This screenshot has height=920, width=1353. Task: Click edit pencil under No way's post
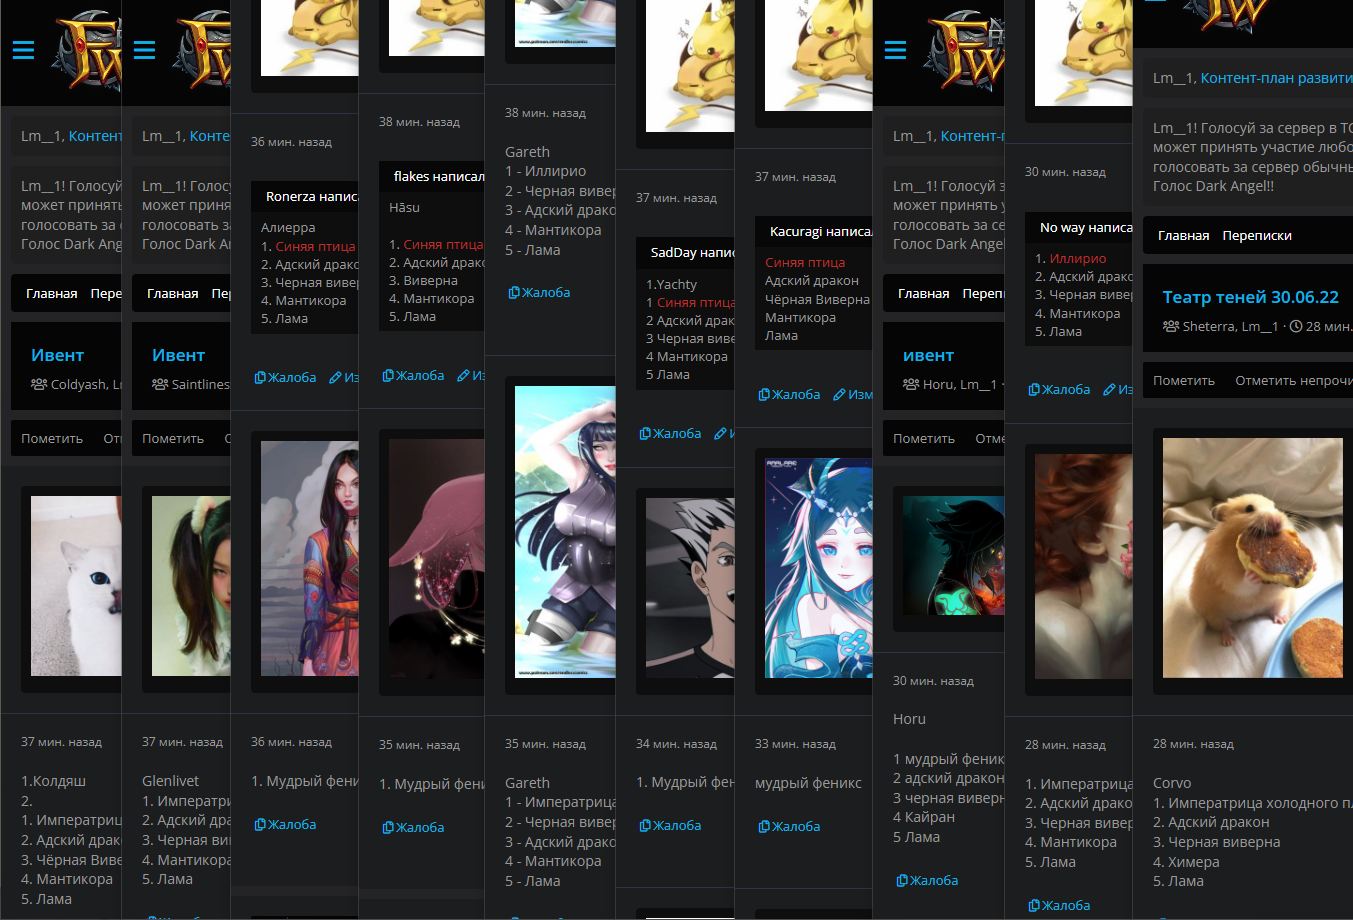[x=1109, y=389]
